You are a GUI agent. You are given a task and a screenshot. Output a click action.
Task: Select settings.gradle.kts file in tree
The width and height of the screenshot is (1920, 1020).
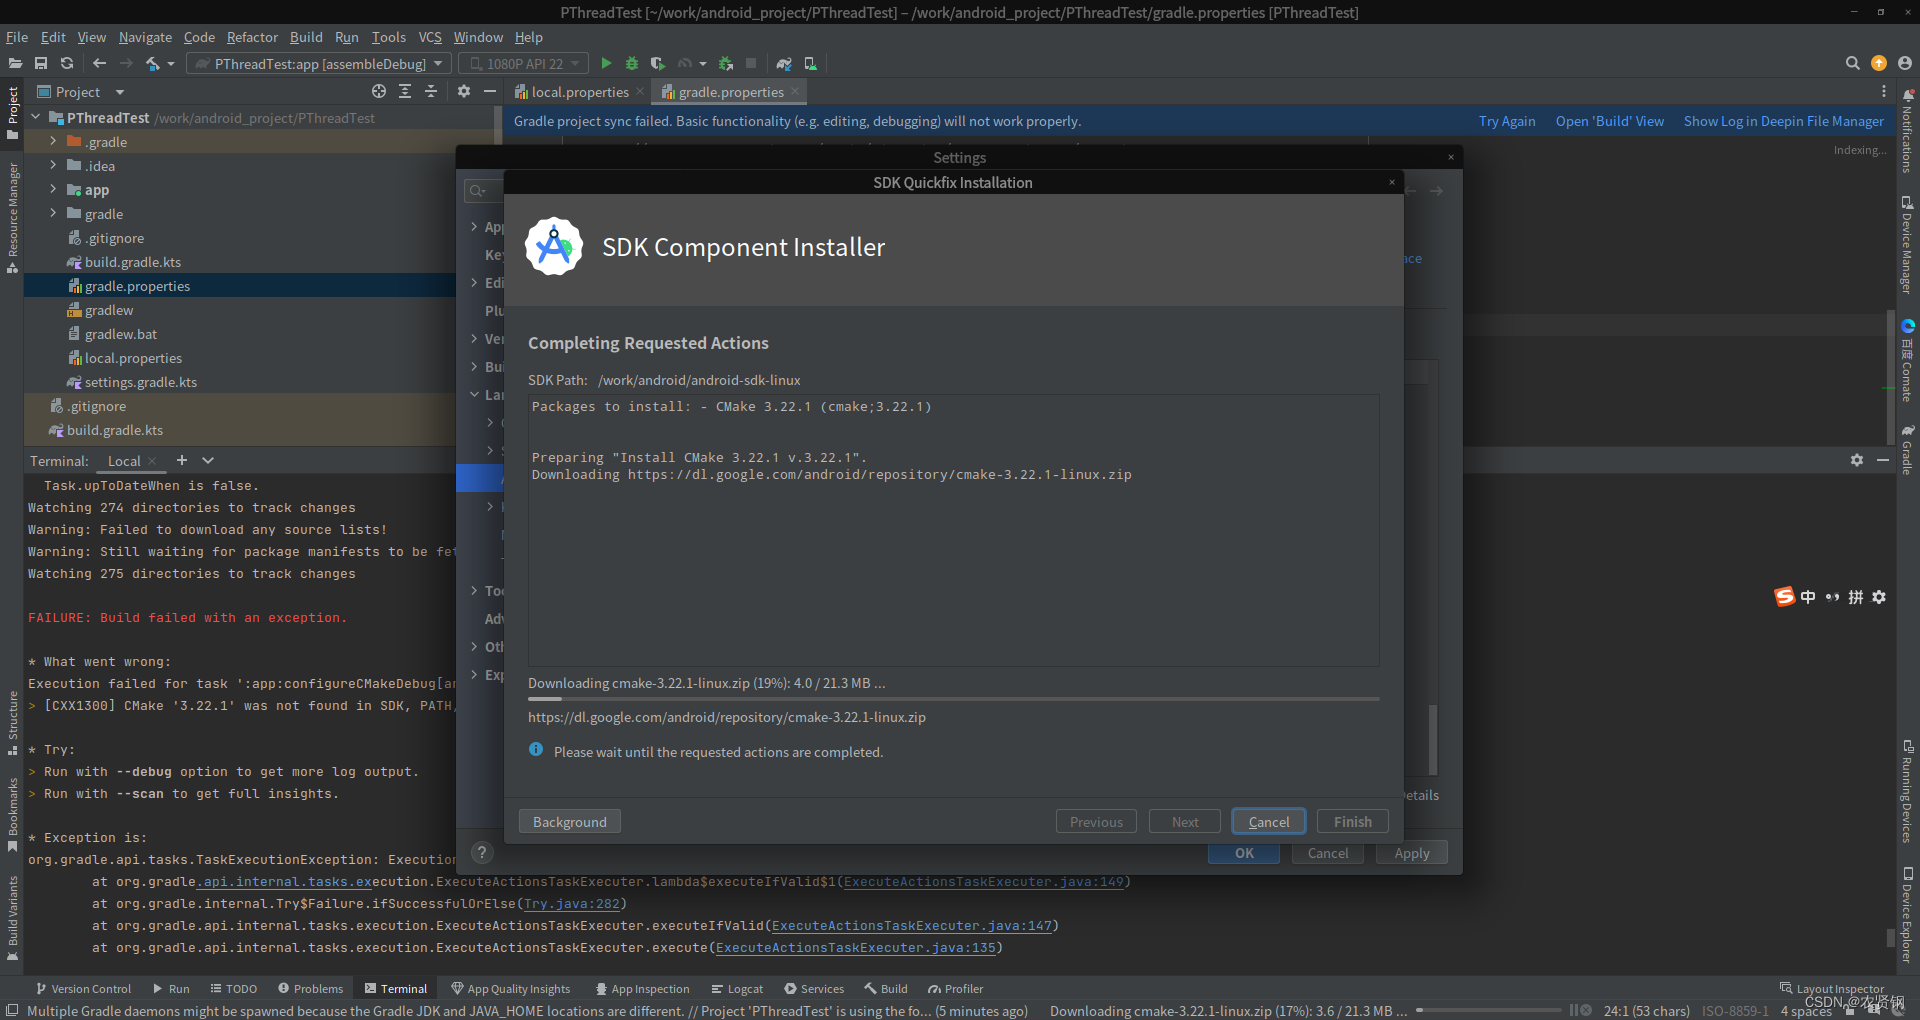tap(140, 381)
